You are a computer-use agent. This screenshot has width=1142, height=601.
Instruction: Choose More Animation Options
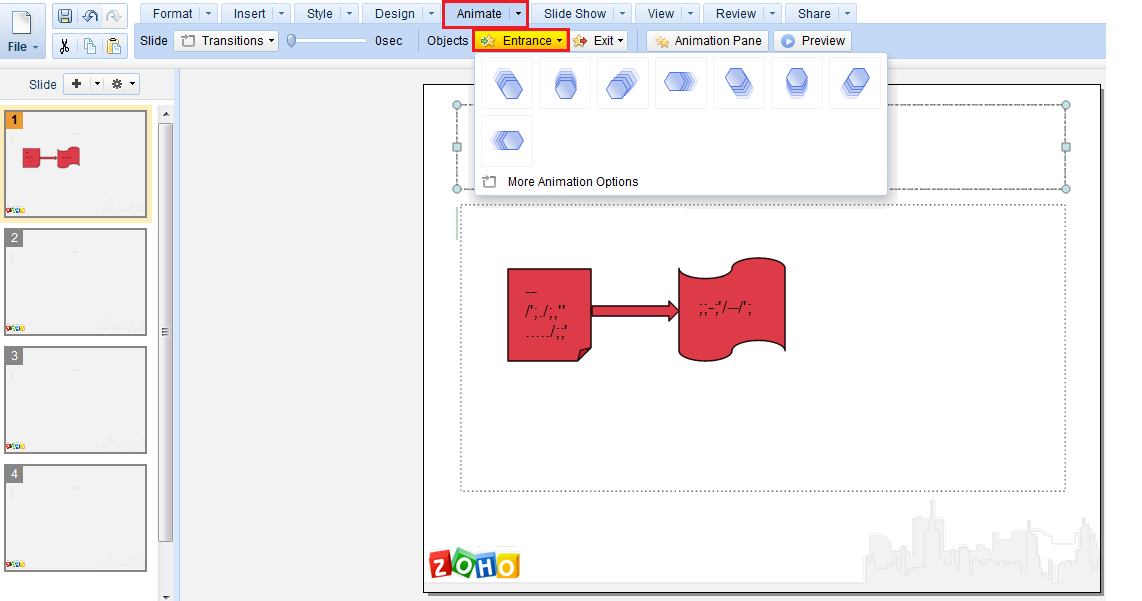[573, 181]
